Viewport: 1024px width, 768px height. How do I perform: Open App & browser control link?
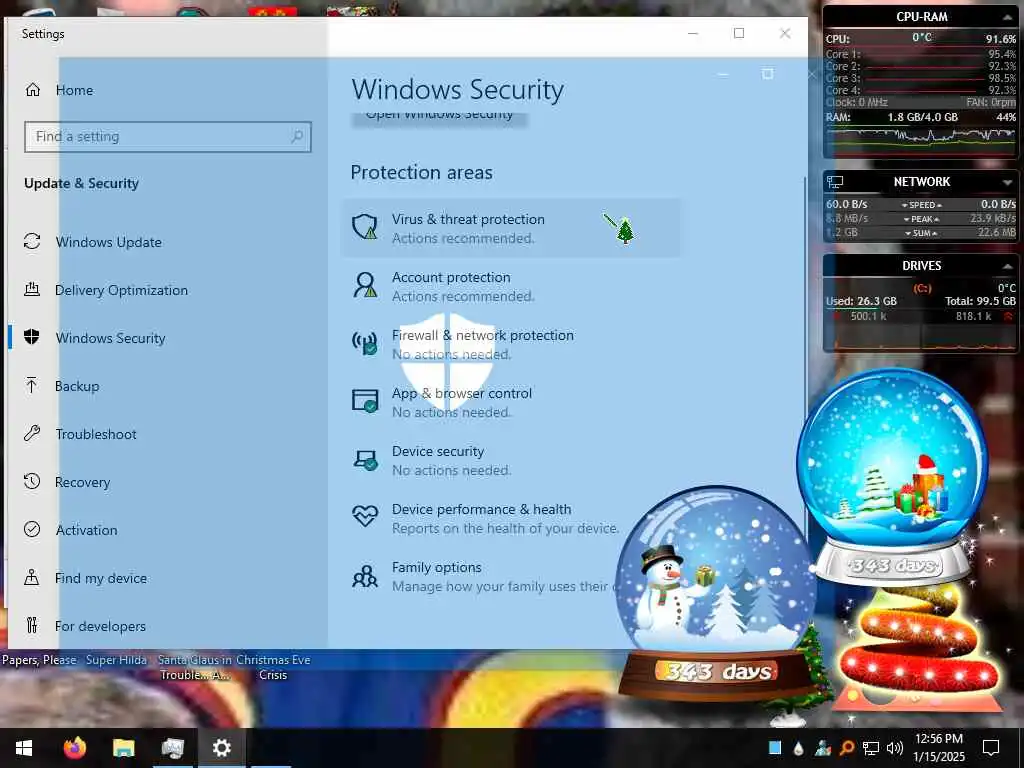click(462, 393)
